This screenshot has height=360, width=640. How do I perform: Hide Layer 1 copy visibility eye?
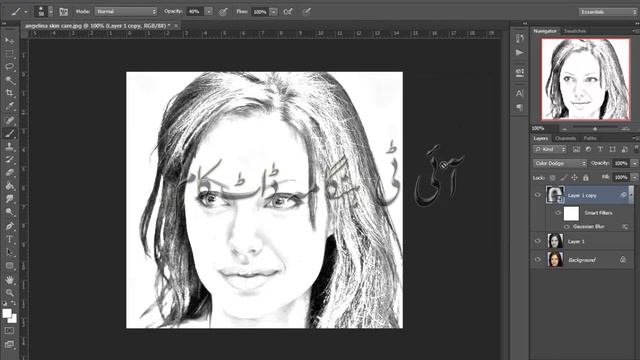(538, 195)
